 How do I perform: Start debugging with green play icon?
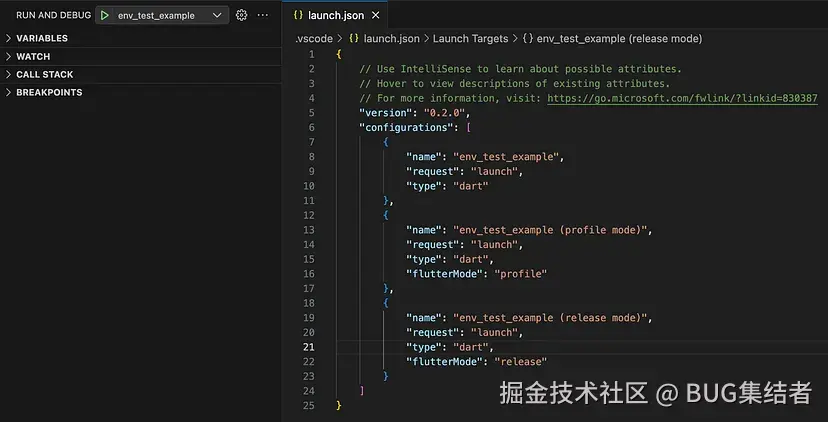click(105, 15)
